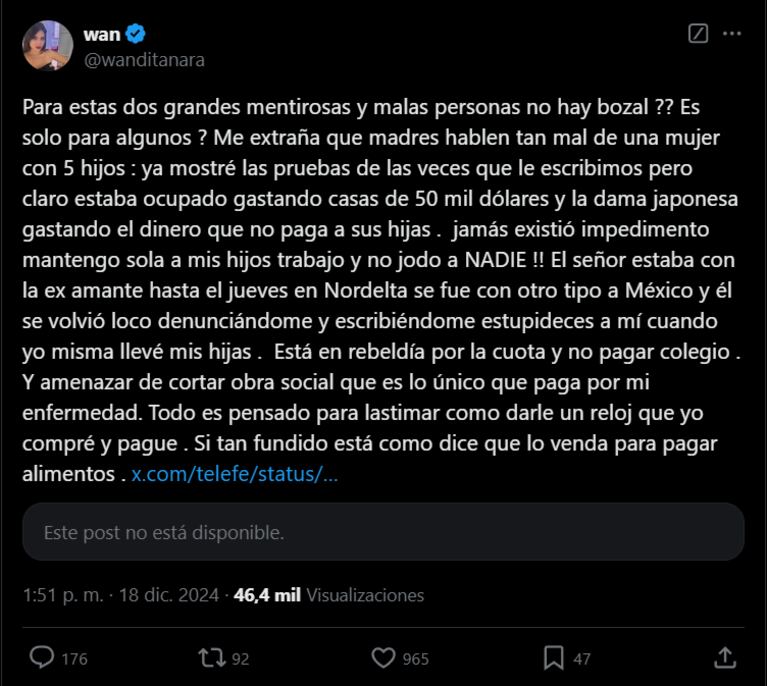Toggle the bookmark icon on this post
Screen dimensions: 767x686
coord(553,657)
